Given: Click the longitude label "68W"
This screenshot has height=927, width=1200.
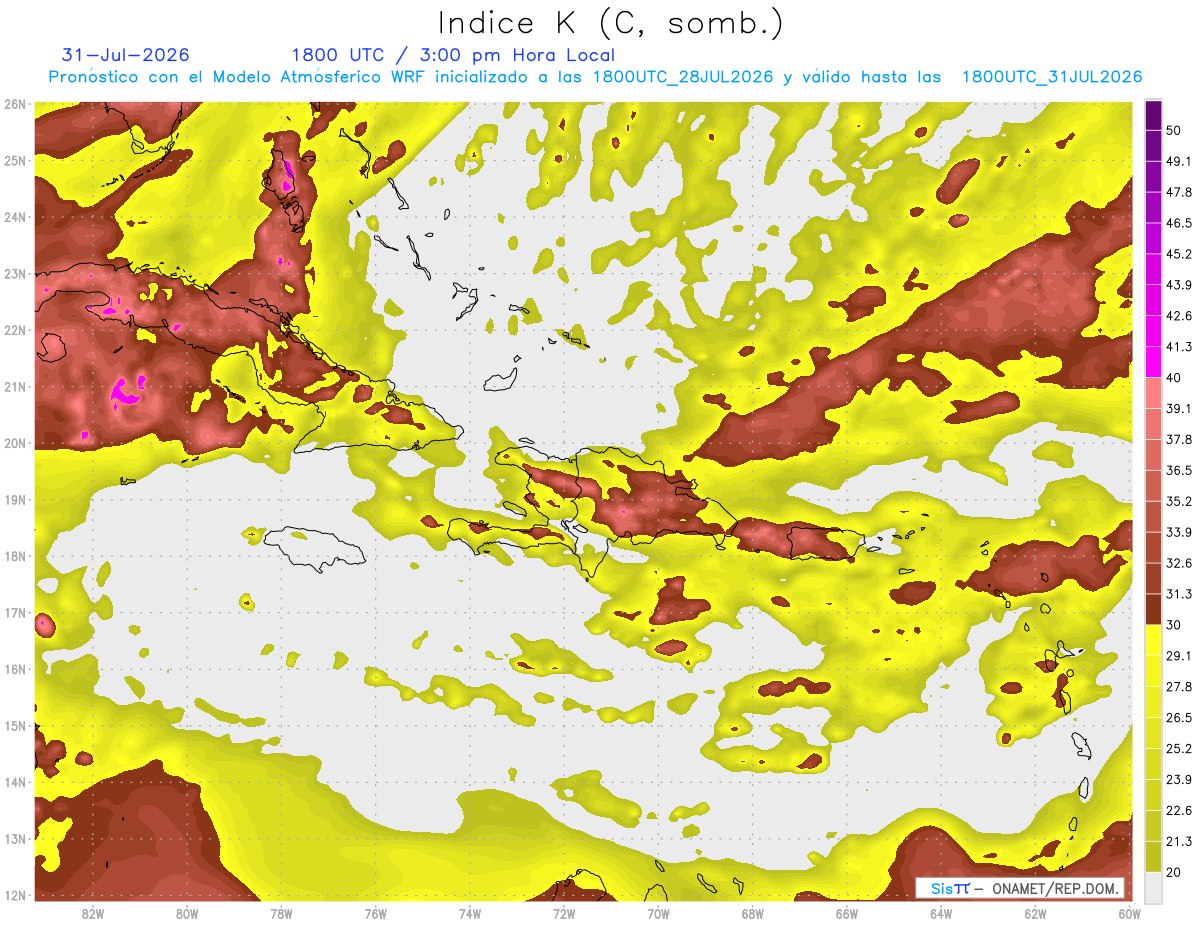Looking at the screenshot, I should 753,914.
